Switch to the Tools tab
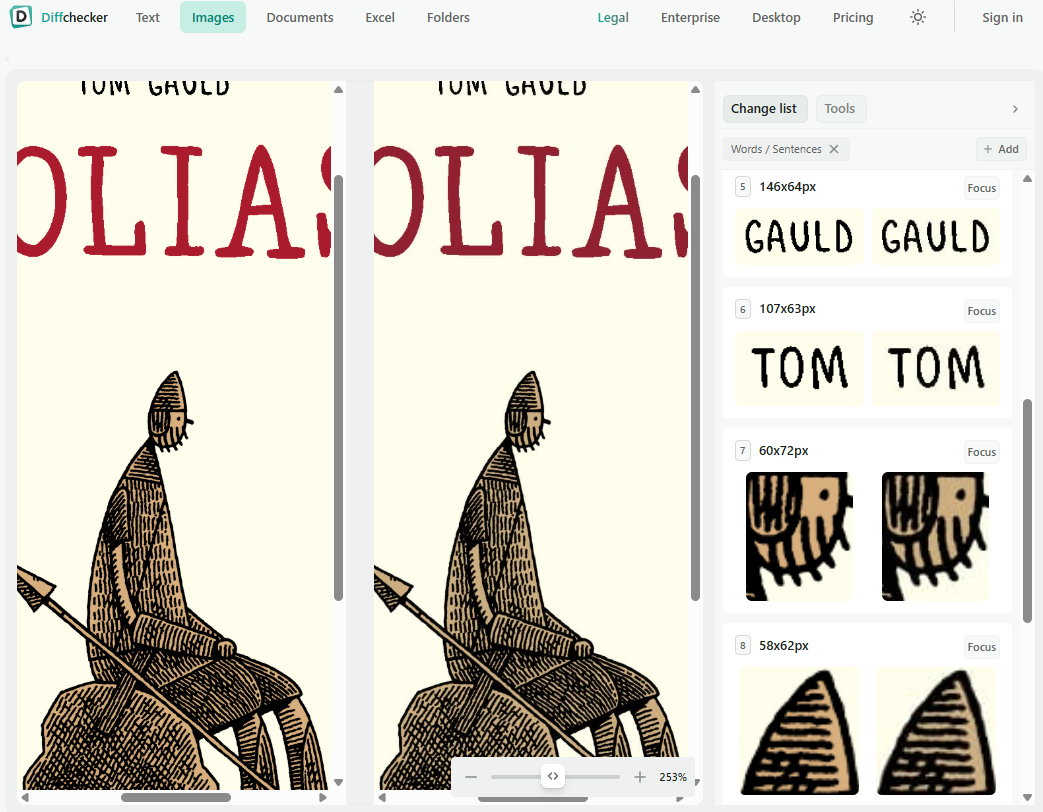Viewport: 1043px width, 812px height. pyautogui.click(x=839, y=108)
